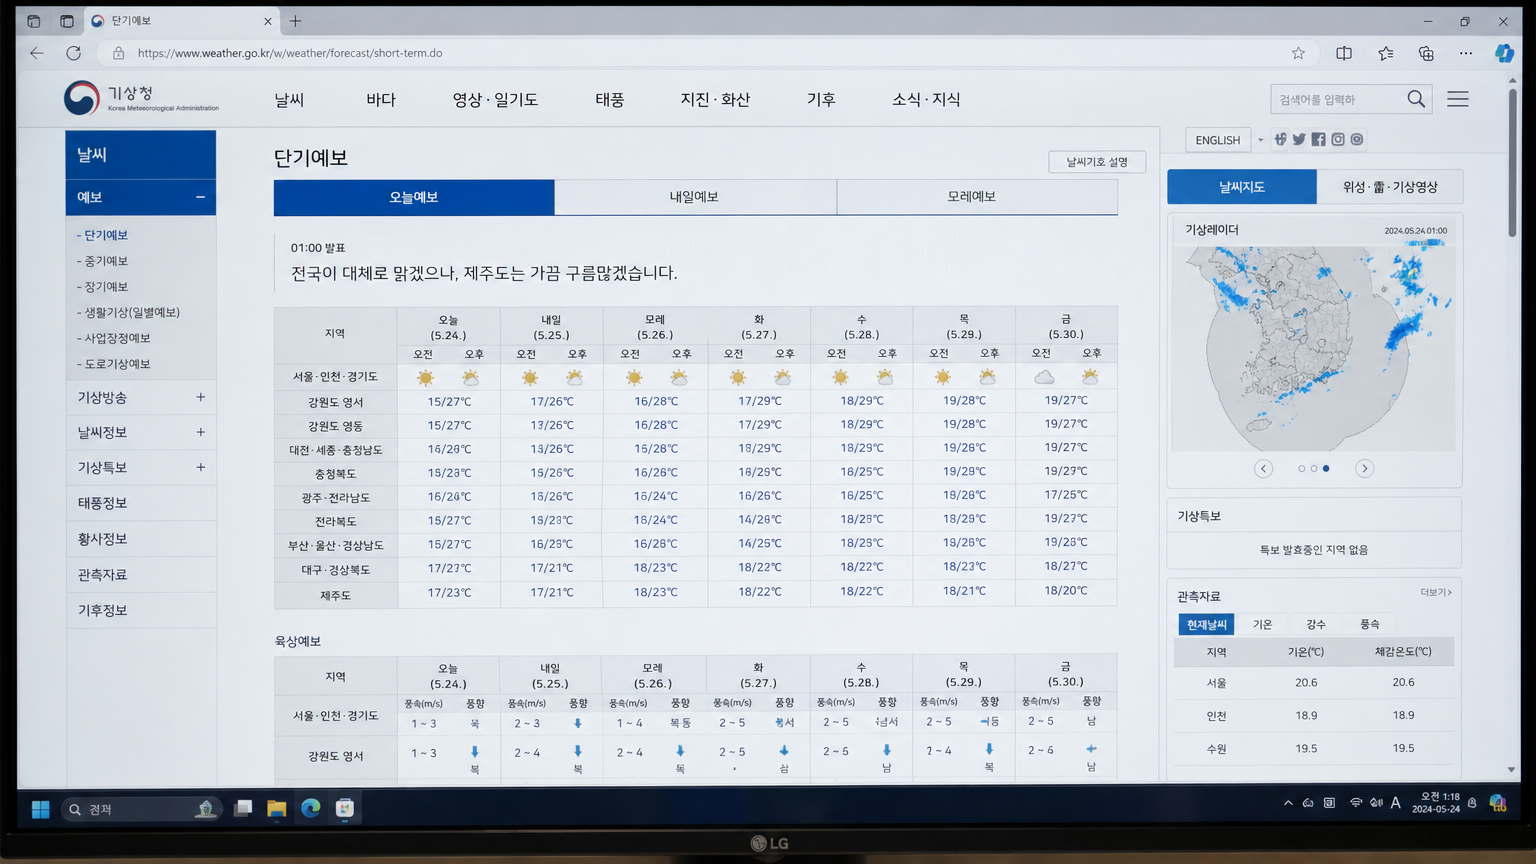View site info lock icon
Viewport: 1536px width, 864px height.
point(118,53)
